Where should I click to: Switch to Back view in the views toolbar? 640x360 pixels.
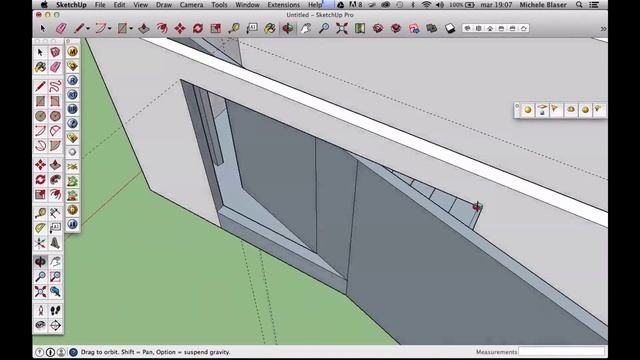[513, 28]
